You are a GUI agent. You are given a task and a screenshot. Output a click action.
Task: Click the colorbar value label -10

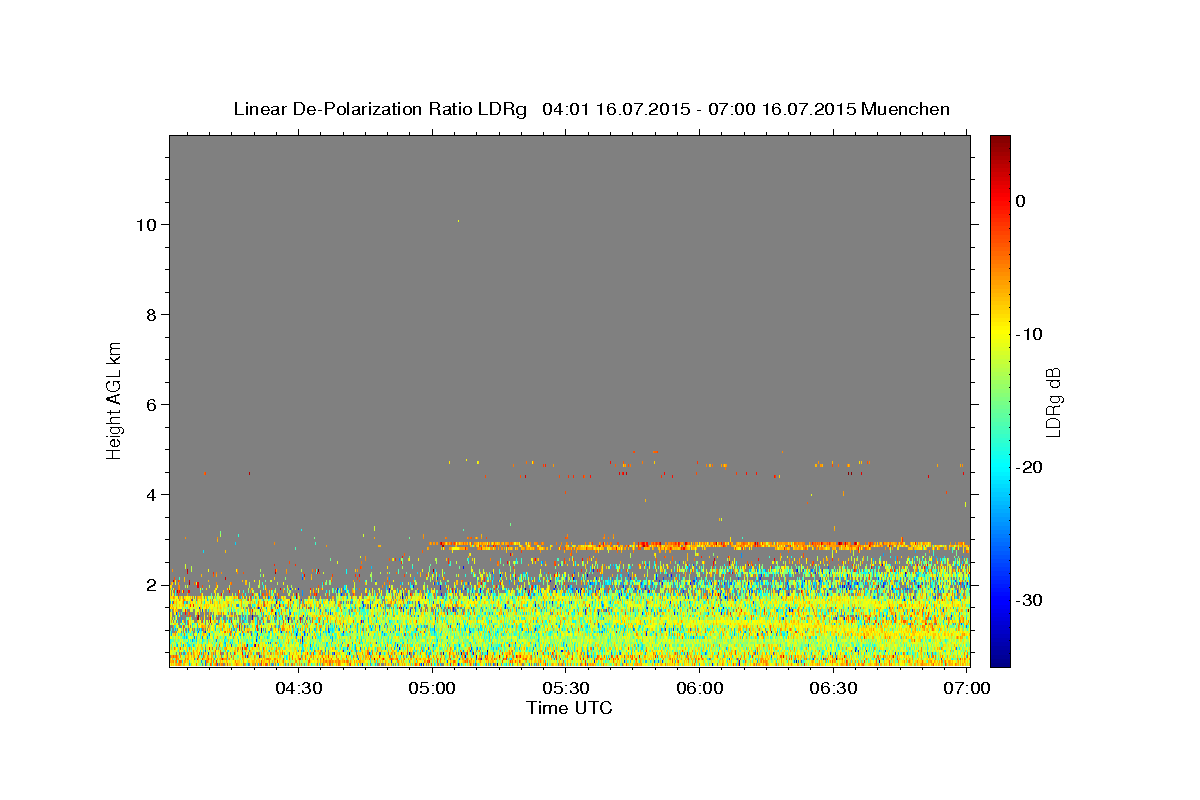(1030, 334)
